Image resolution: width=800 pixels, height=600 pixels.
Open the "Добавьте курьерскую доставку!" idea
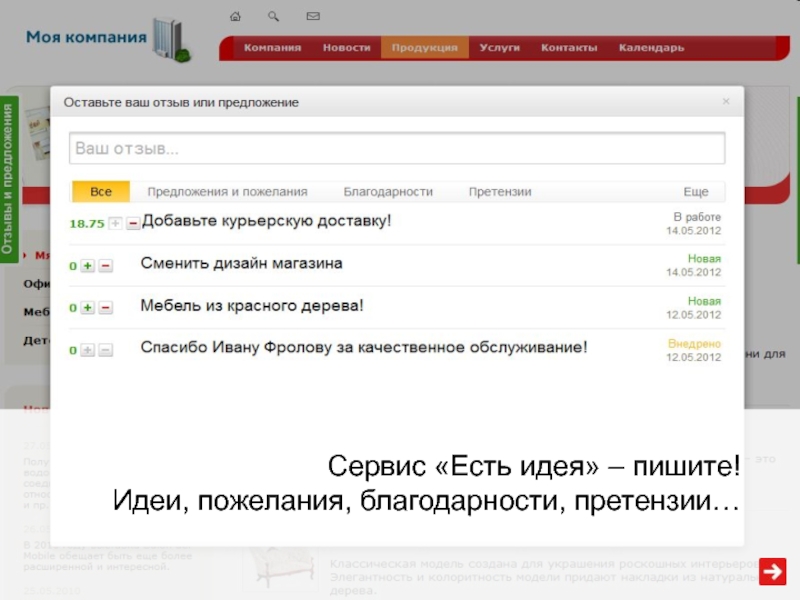(266, 220)
